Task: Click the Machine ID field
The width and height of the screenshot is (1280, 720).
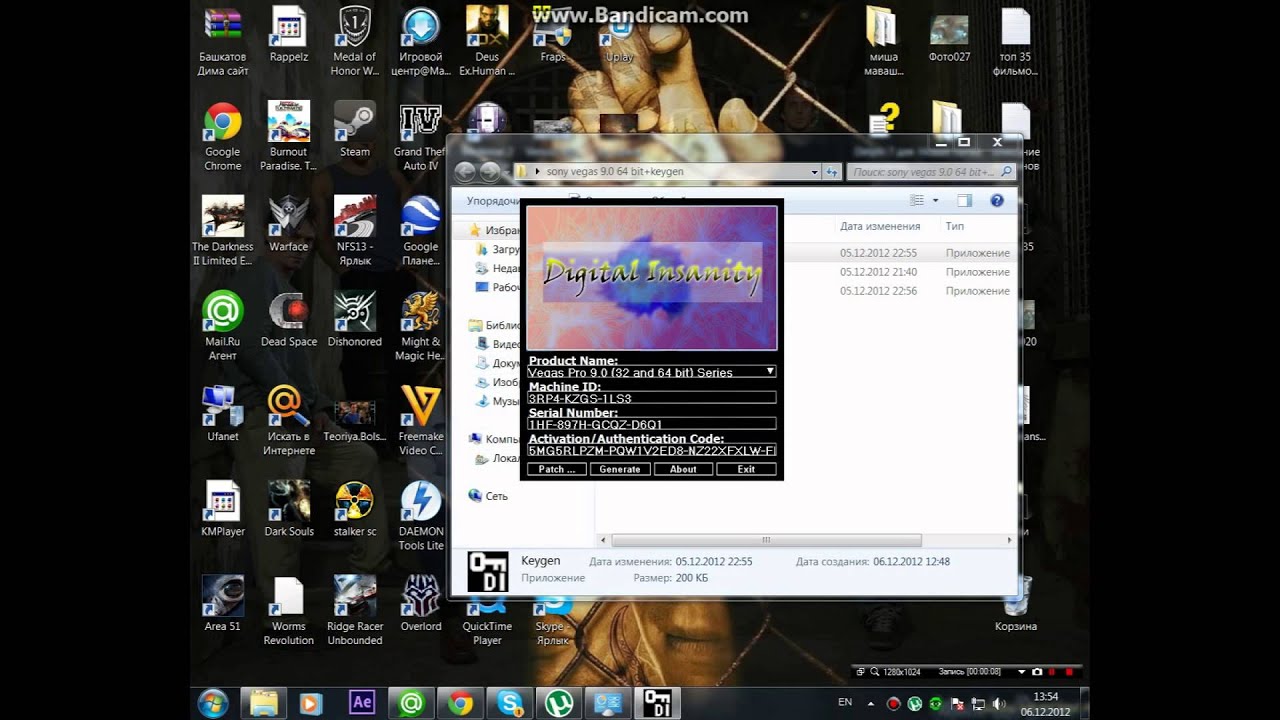Action: pyautogui.click(x=652, y=398)
